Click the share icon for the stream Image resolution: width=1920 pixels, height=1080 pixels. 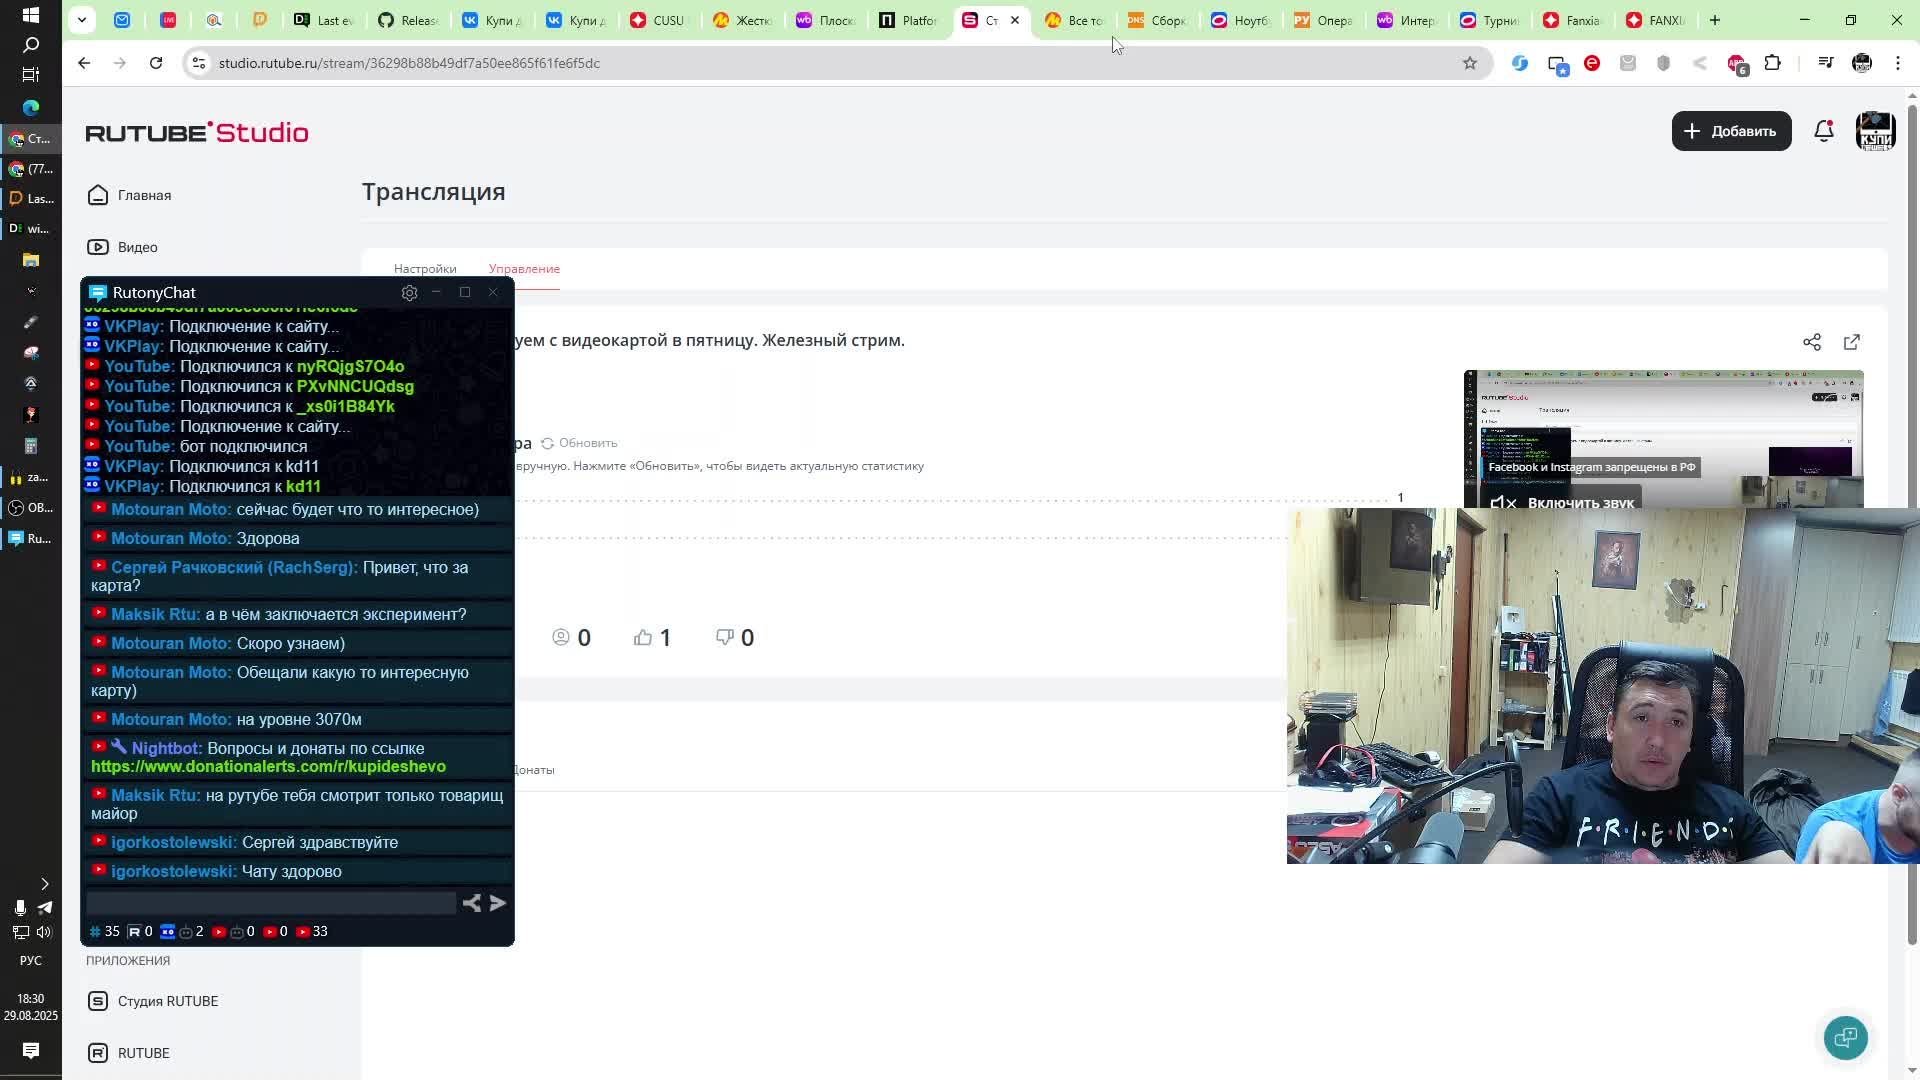(x=1812, y=342)
